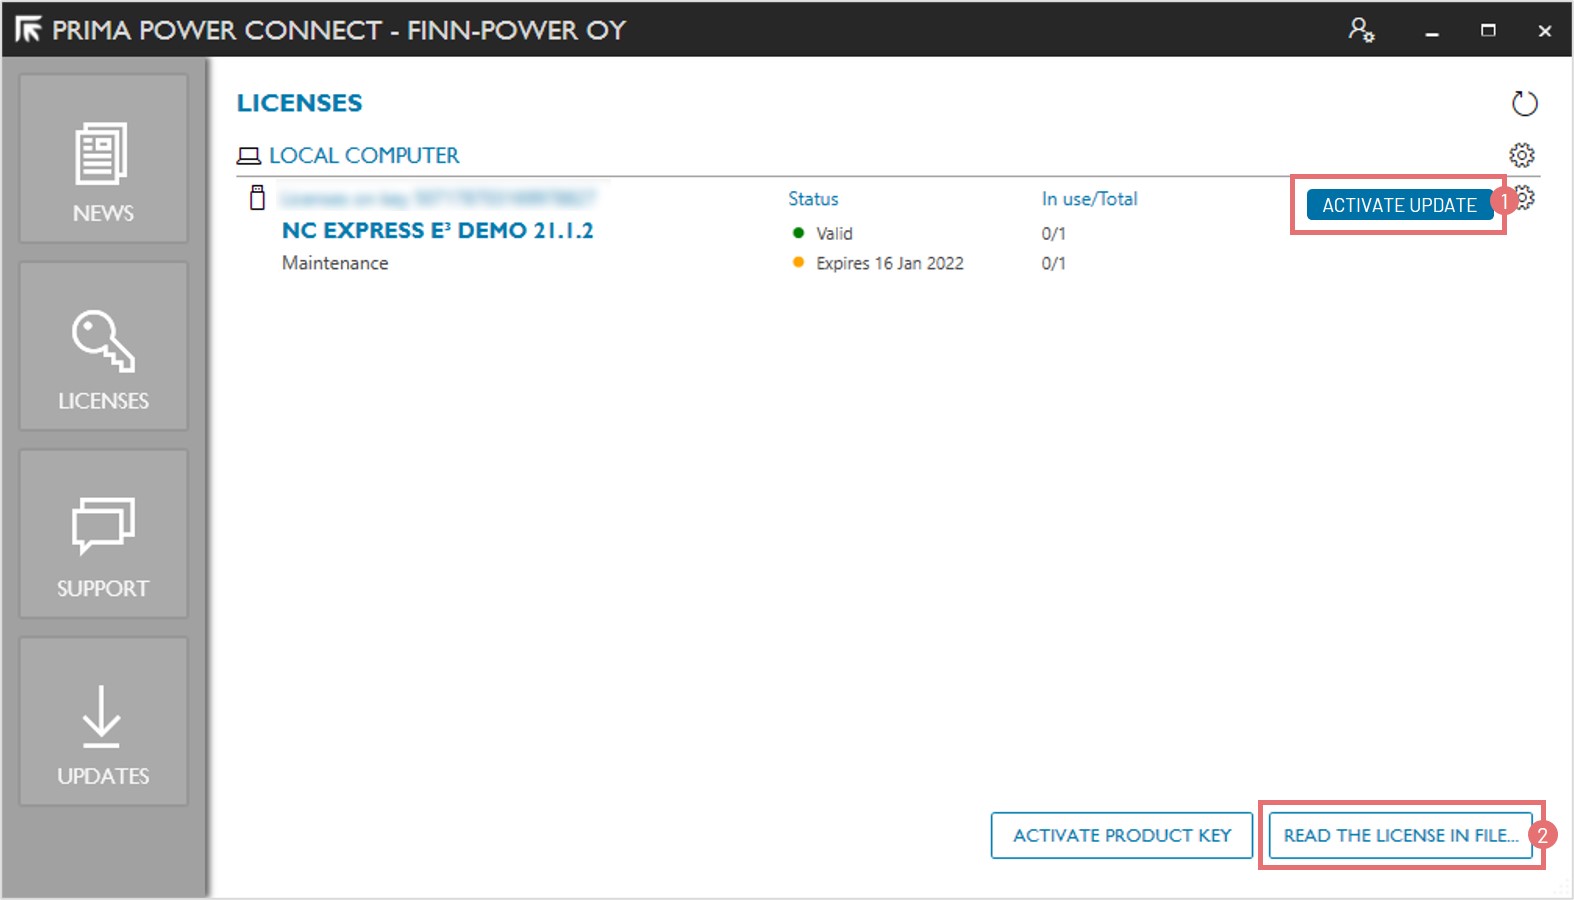Minimize the Prima Power Connect window
The image size is (1574, 900).
coord(1432,31)
